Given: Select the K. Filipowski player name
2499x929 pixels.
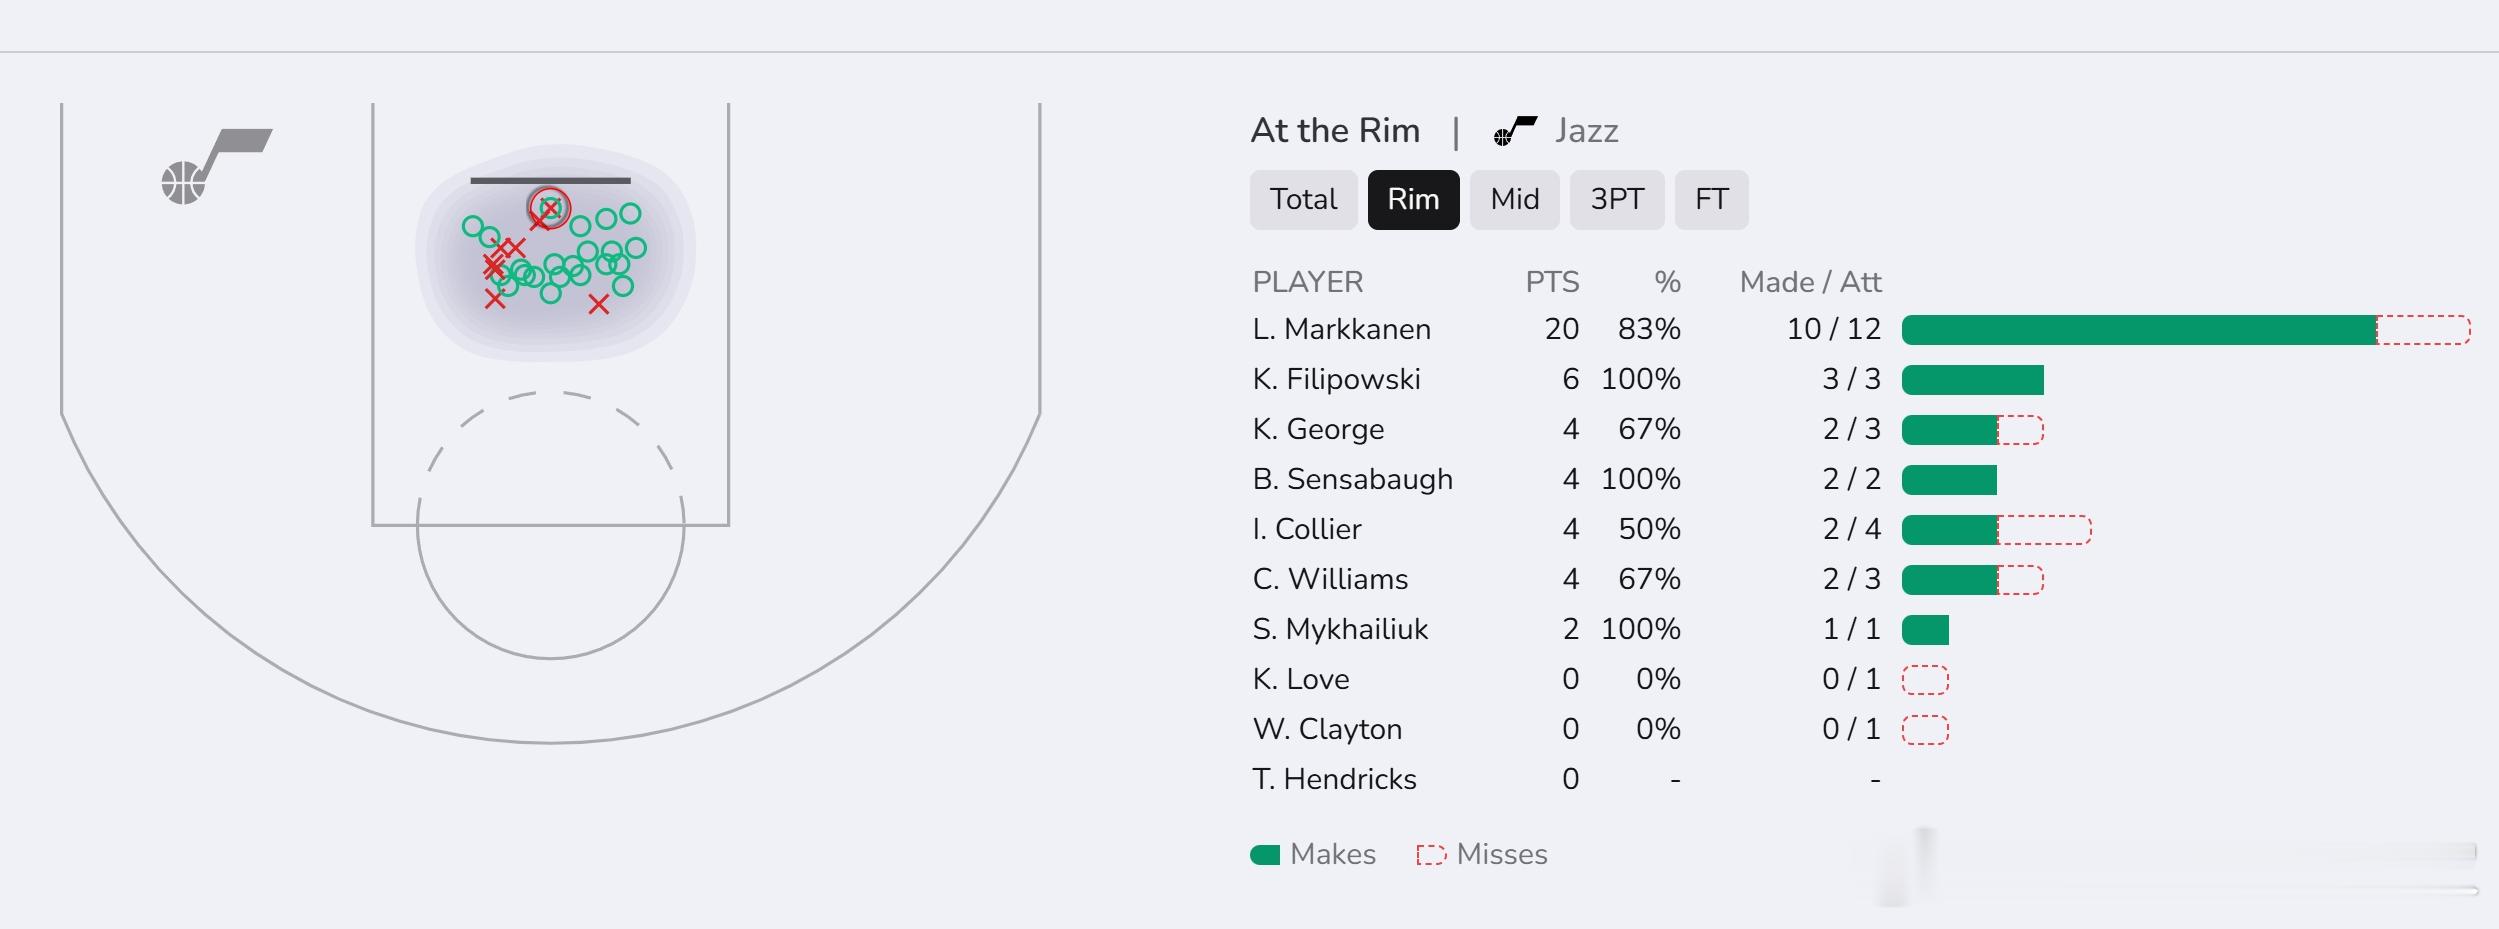Looking at the screenshot, I should pyautogui.click(x=1336, y=379).
